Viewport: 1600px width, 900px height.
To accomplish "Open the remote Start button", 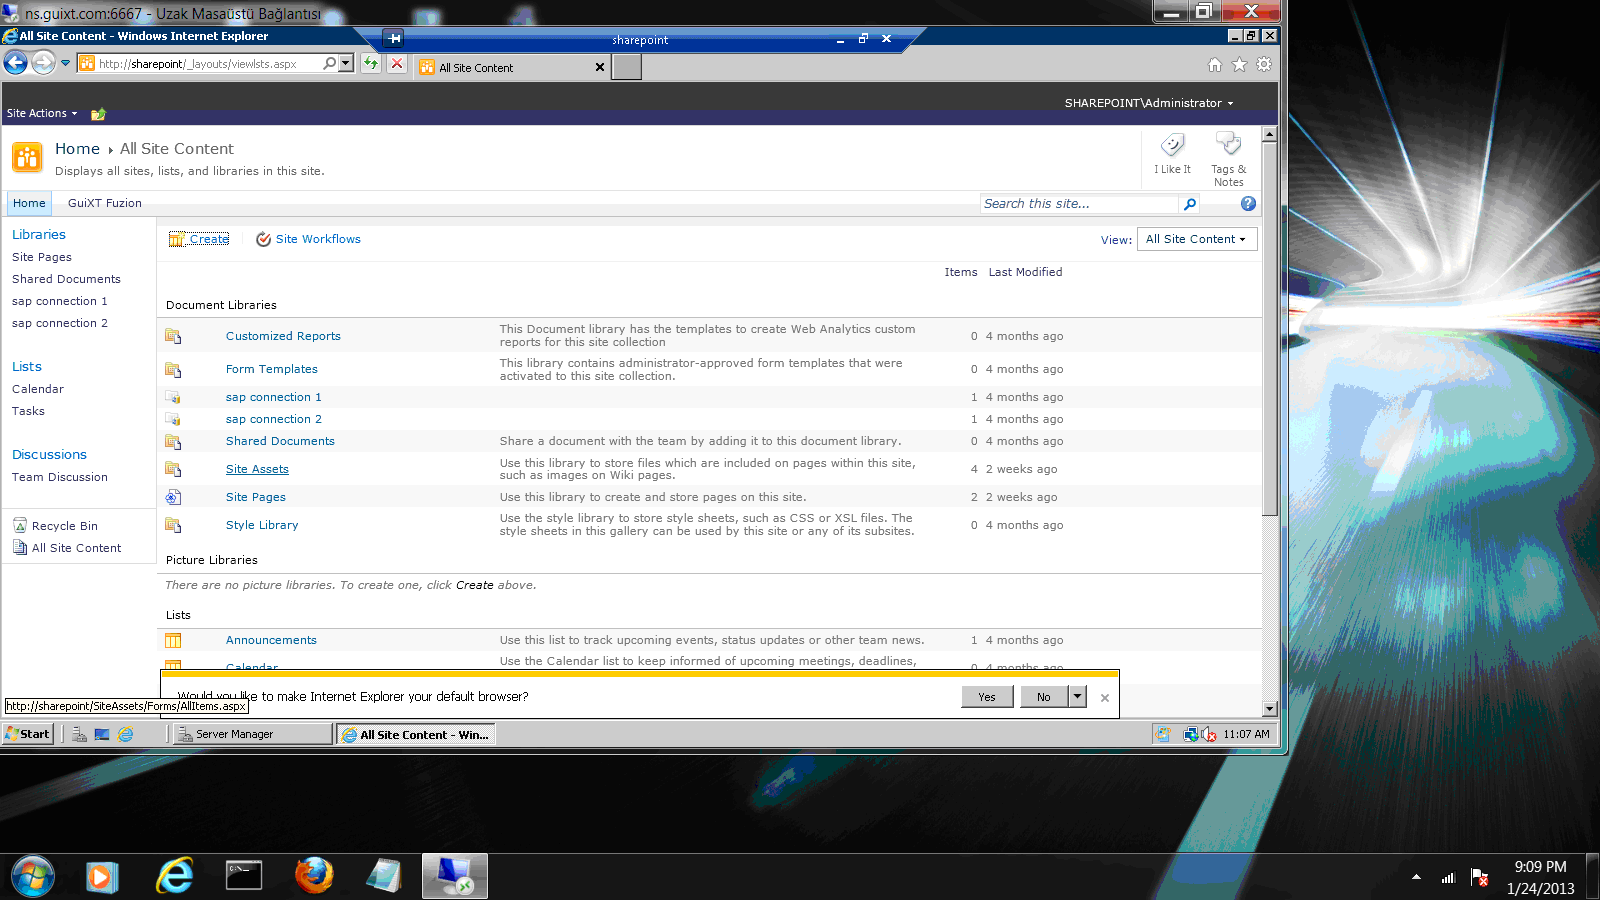I will pyautogui.click(x=27, y=734).
